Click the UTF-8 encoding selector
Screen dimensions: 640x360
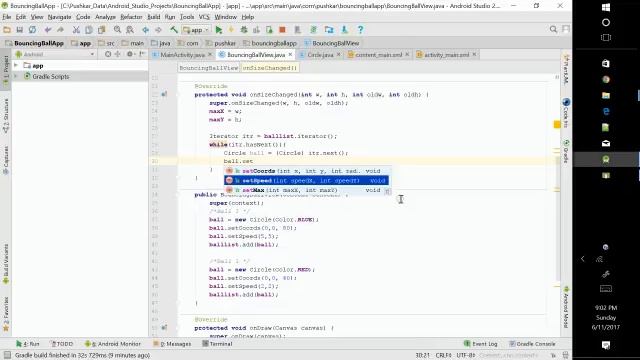click(x=466, y=356)
